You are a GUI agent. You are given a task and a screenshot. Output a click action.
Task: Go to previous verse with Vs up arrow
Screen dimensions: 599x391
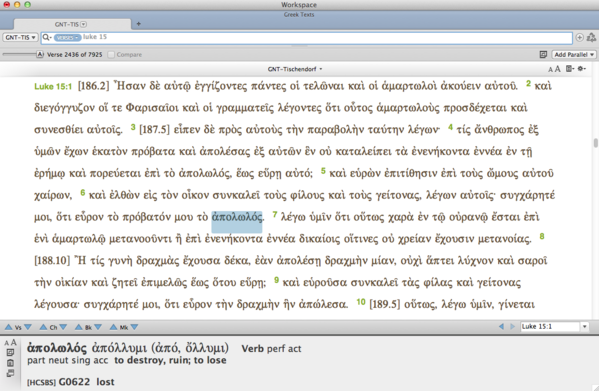[8, 327]
